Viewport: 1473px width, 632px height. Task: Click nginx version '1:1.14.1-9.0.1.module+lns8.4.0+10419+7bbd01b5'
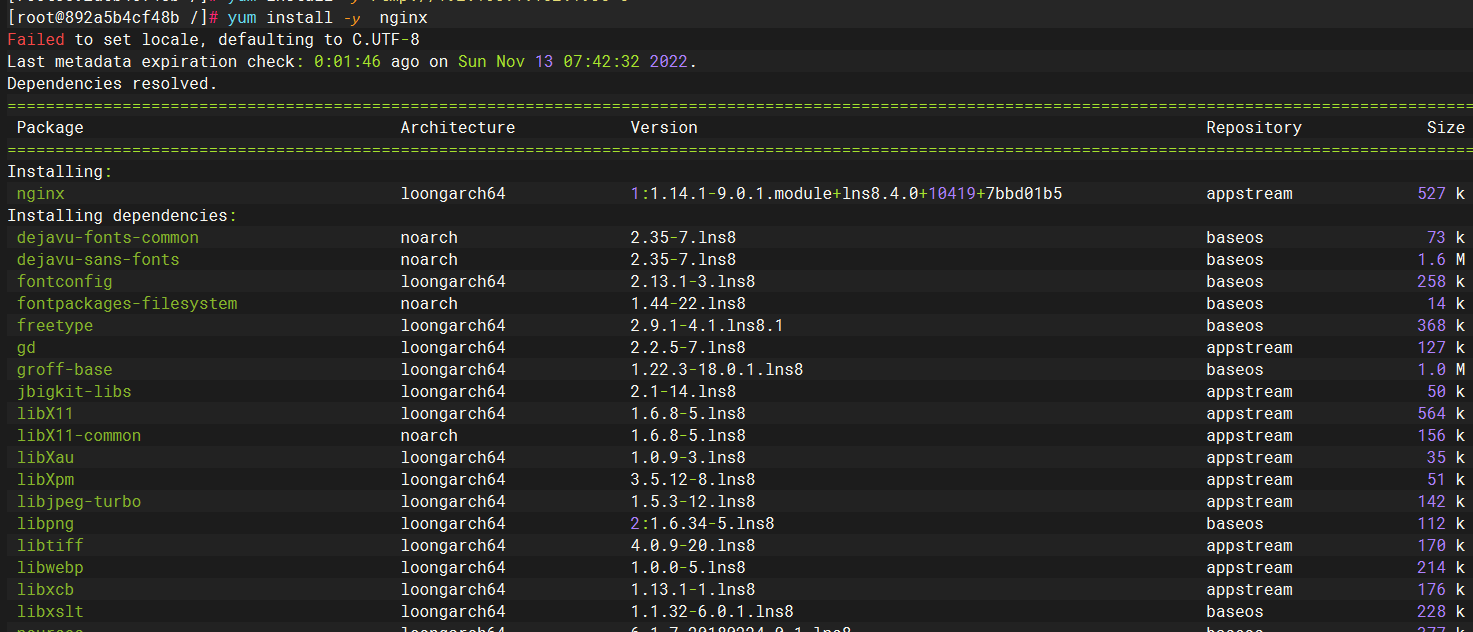pyautogui.click(x=846, y=193)
